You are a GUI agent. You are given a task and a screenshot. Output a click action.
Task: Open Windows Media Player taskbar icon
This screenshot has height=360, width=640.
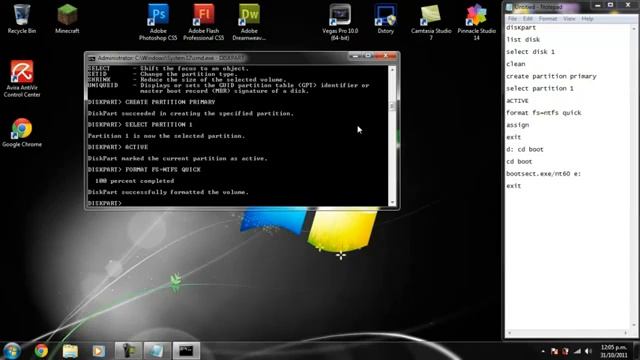[98, 351]
